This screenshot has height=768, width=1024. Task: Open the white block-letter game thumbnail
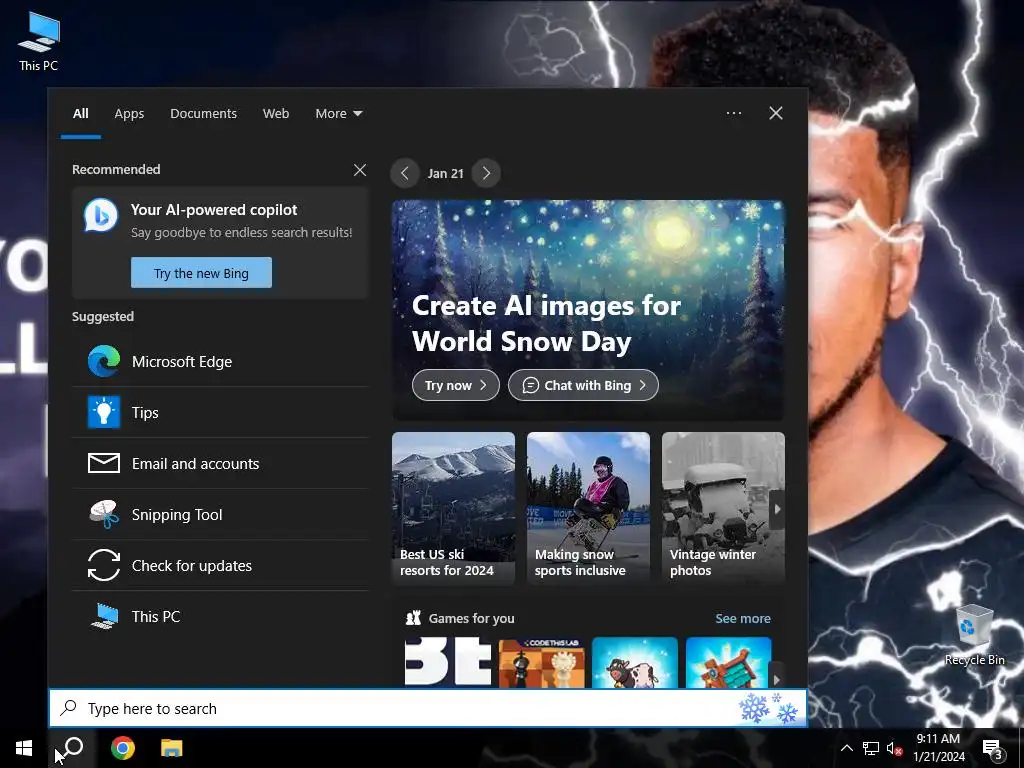[x=448, y=662]
